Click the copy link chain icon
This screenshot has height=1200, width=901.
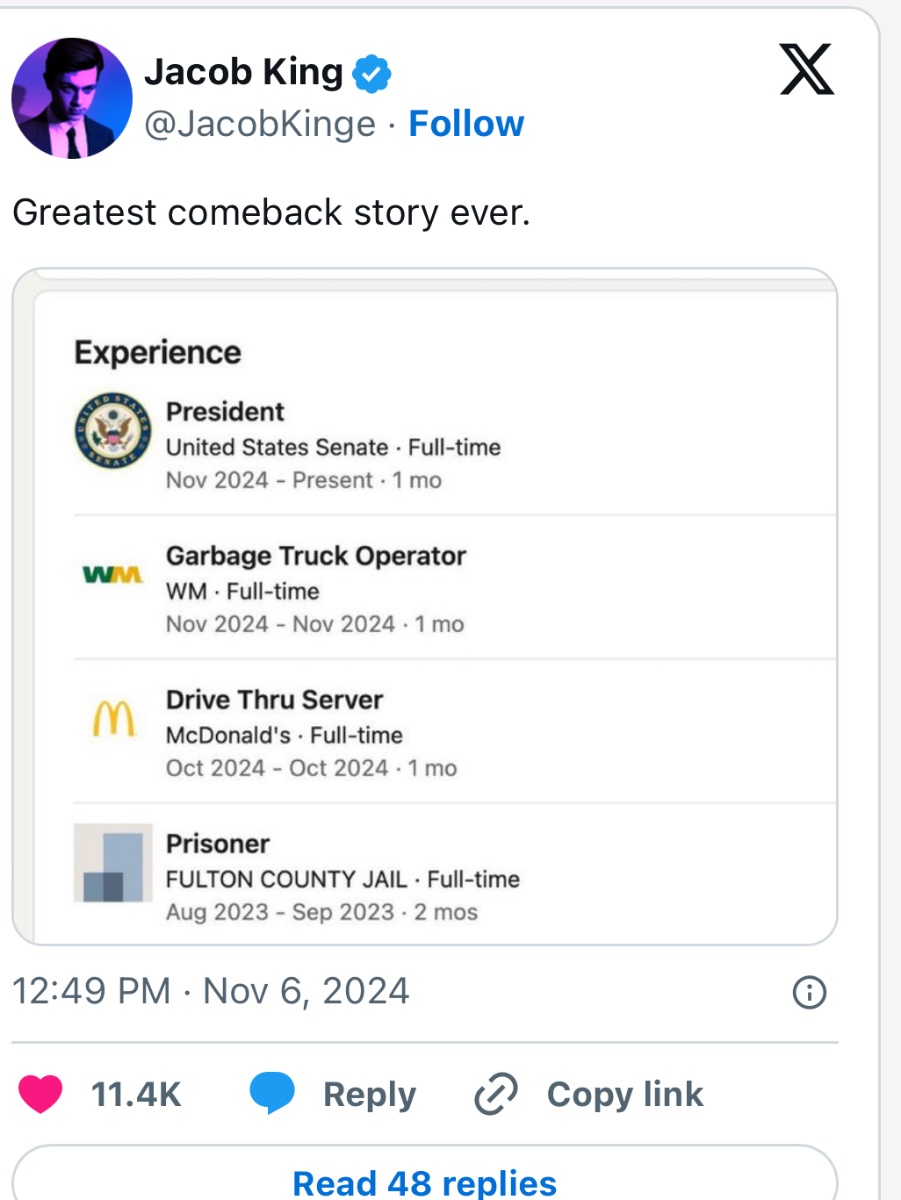[494, 1094]
